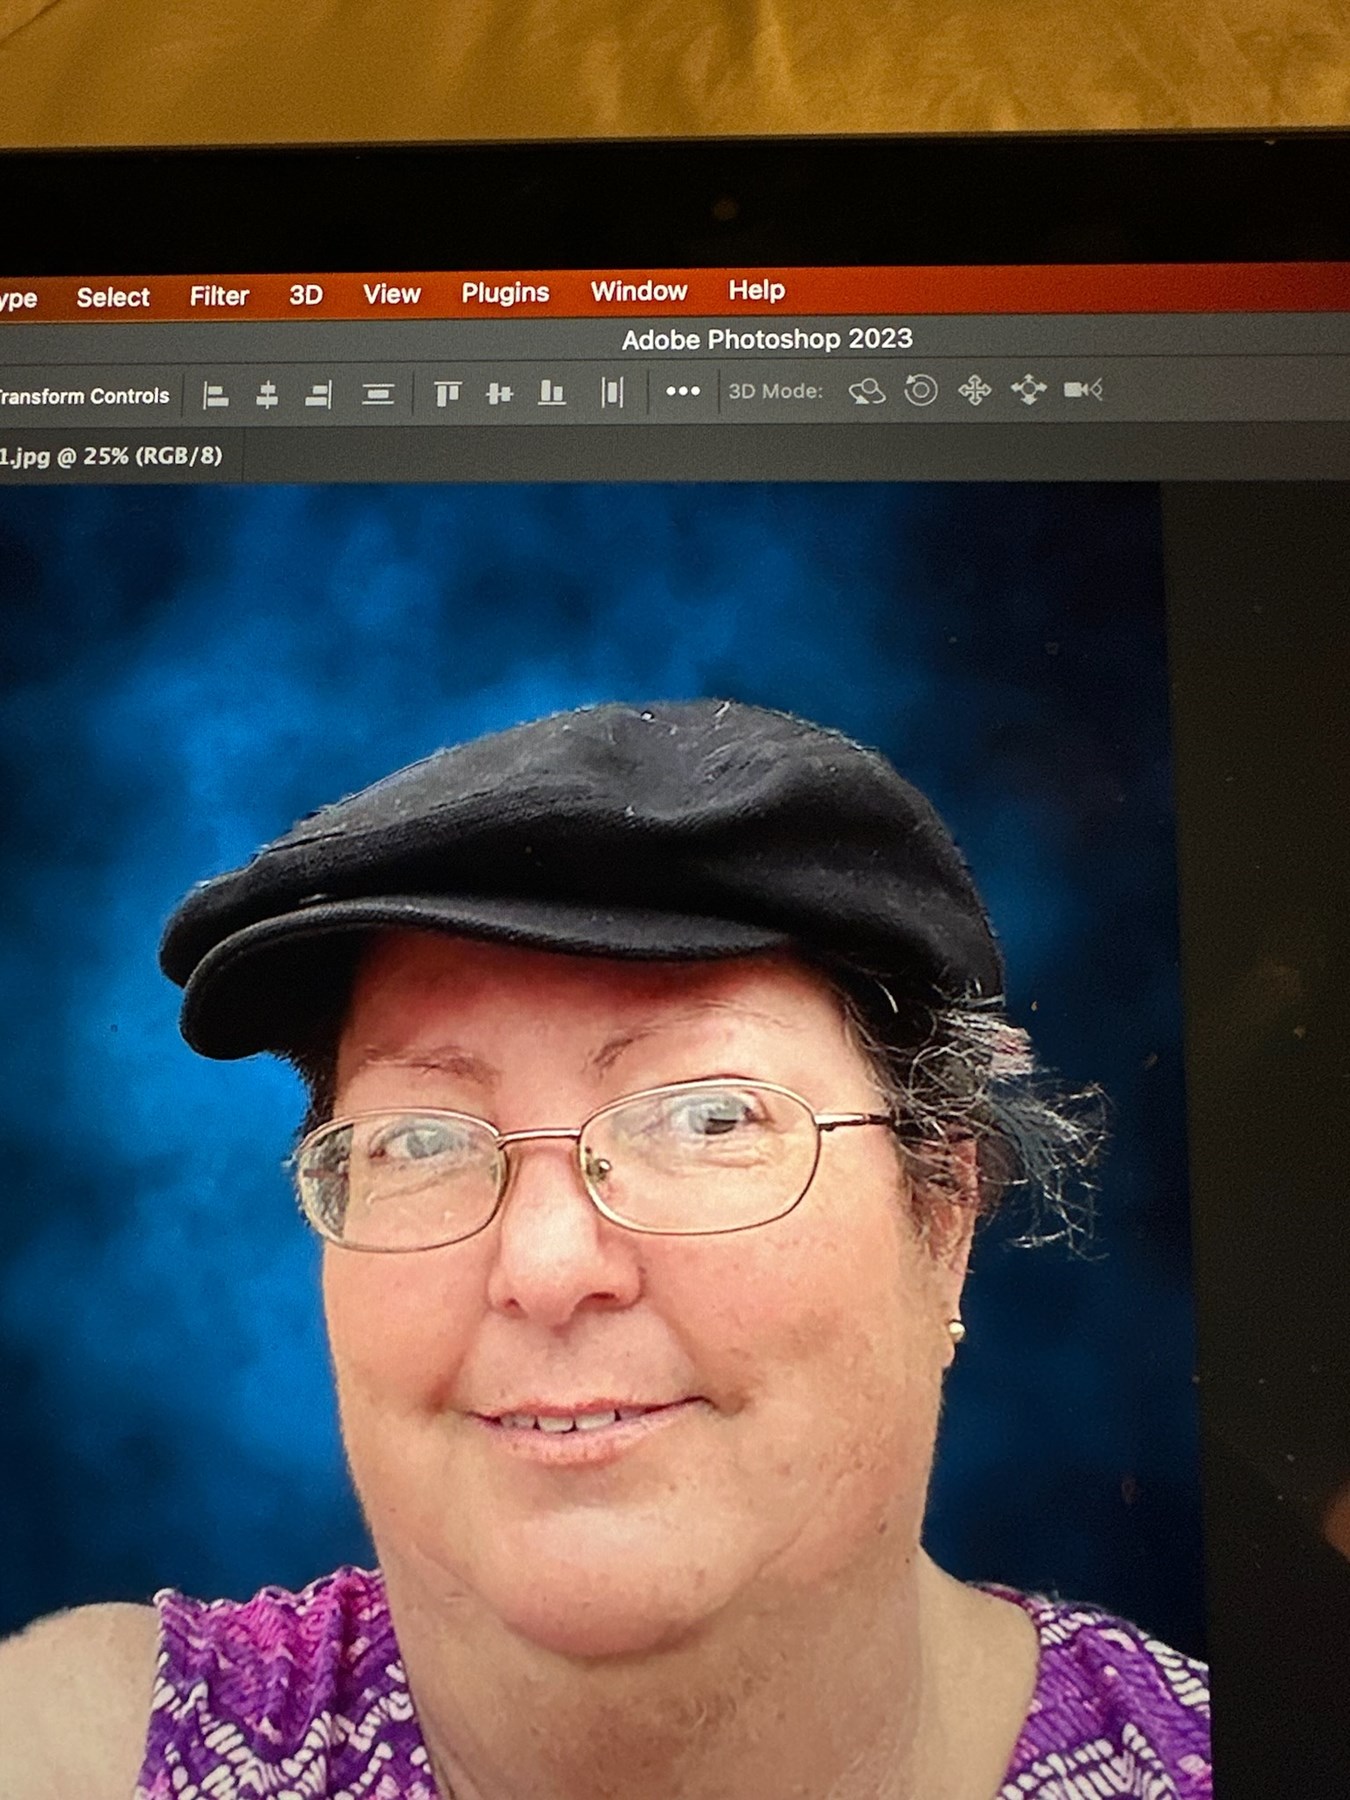The width and height of the screenshot is (1350, 1800).
Task: Switch to the 1.jpg @ 25% document tab
Action: [x=110, y=456]
